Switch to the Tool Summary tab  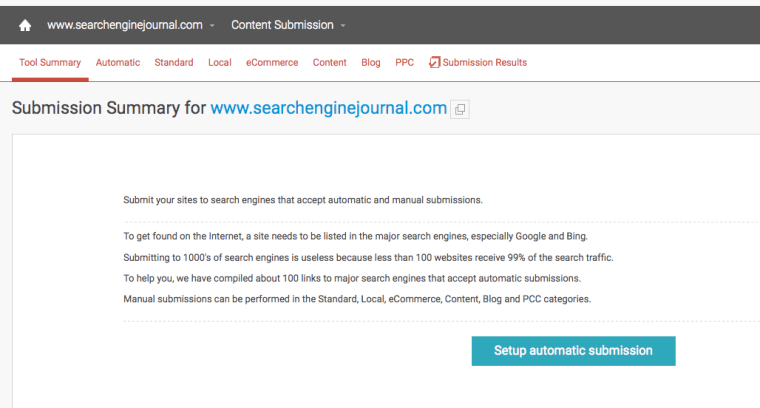click(x=50, y=63)
